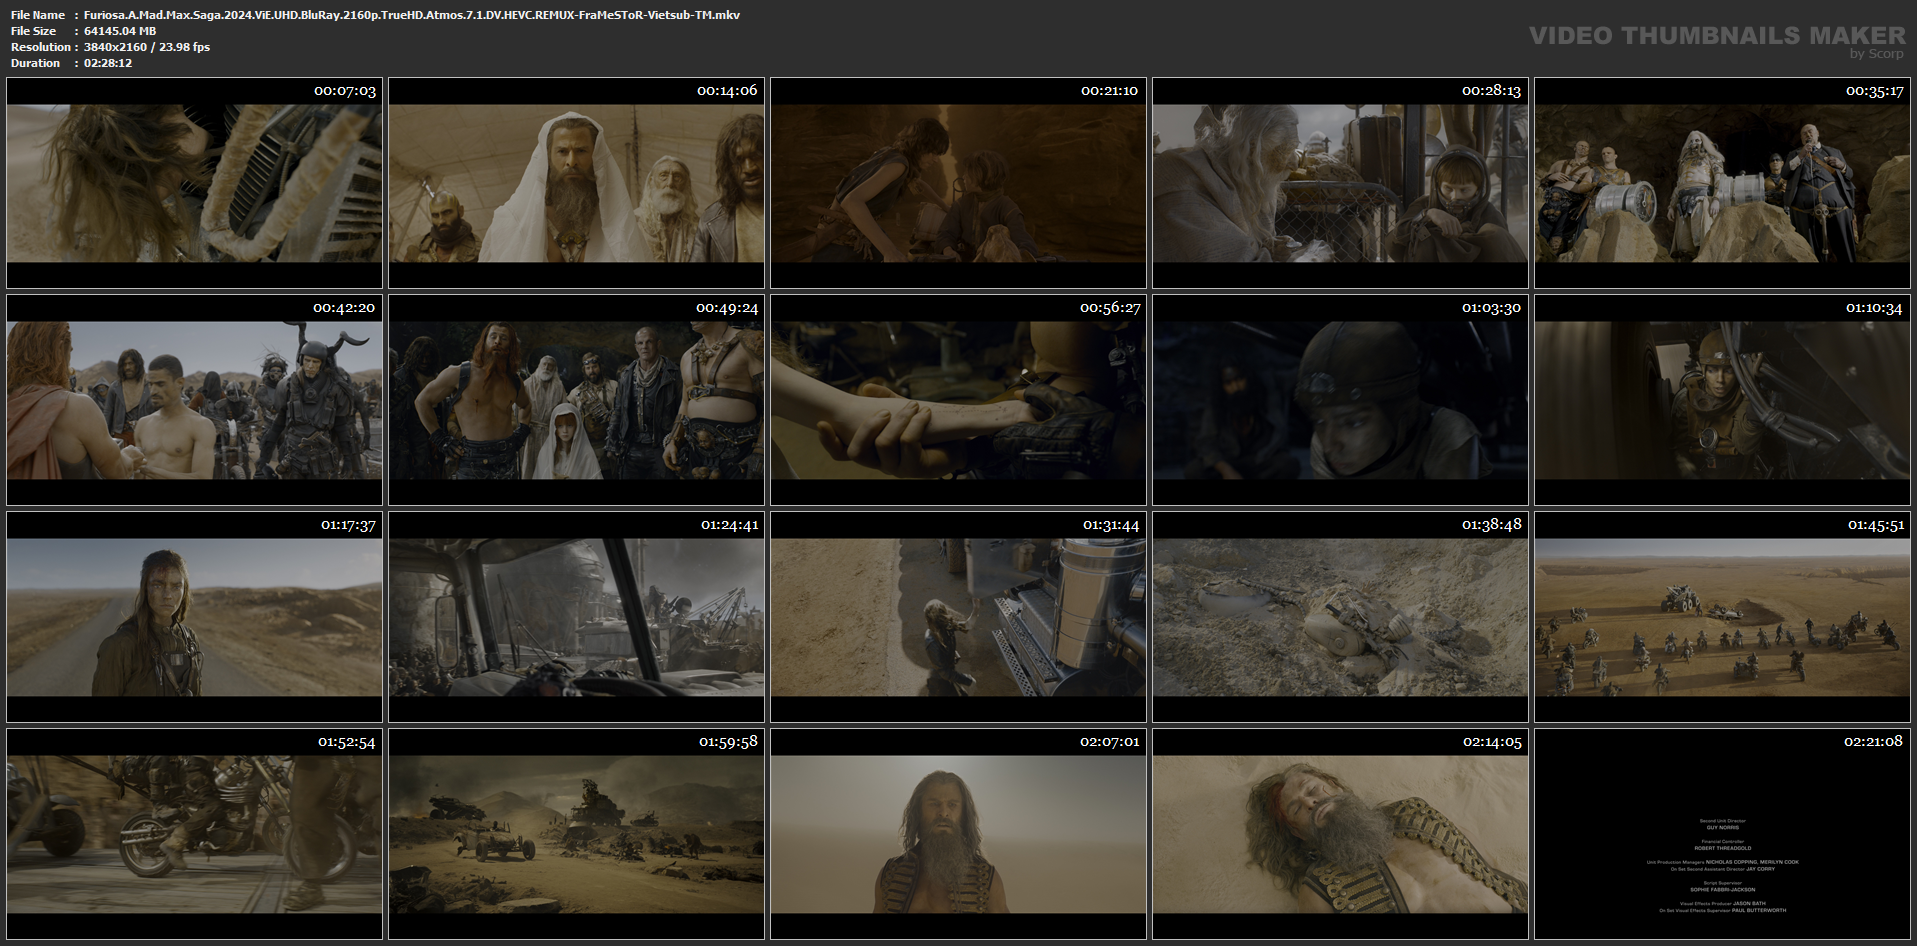Viewport: 1917px width, 946px height.
Task: Select the thumbnail at 00:21:10
Action: (958, 183)
